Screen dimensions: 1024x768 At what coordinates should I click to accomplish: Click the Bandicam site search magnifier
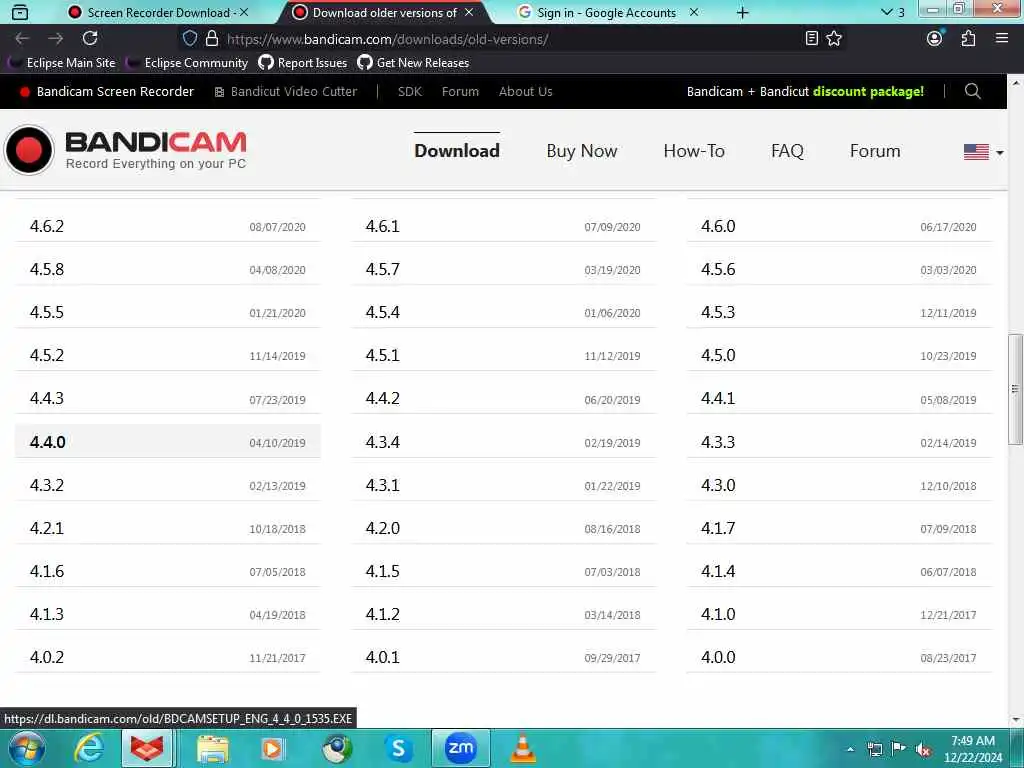pos(972,91)
